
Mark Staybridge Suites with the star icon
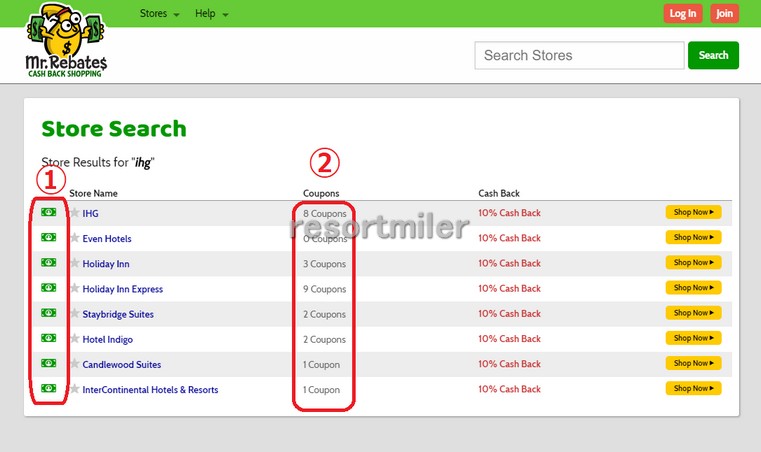[x=74, y=314]
